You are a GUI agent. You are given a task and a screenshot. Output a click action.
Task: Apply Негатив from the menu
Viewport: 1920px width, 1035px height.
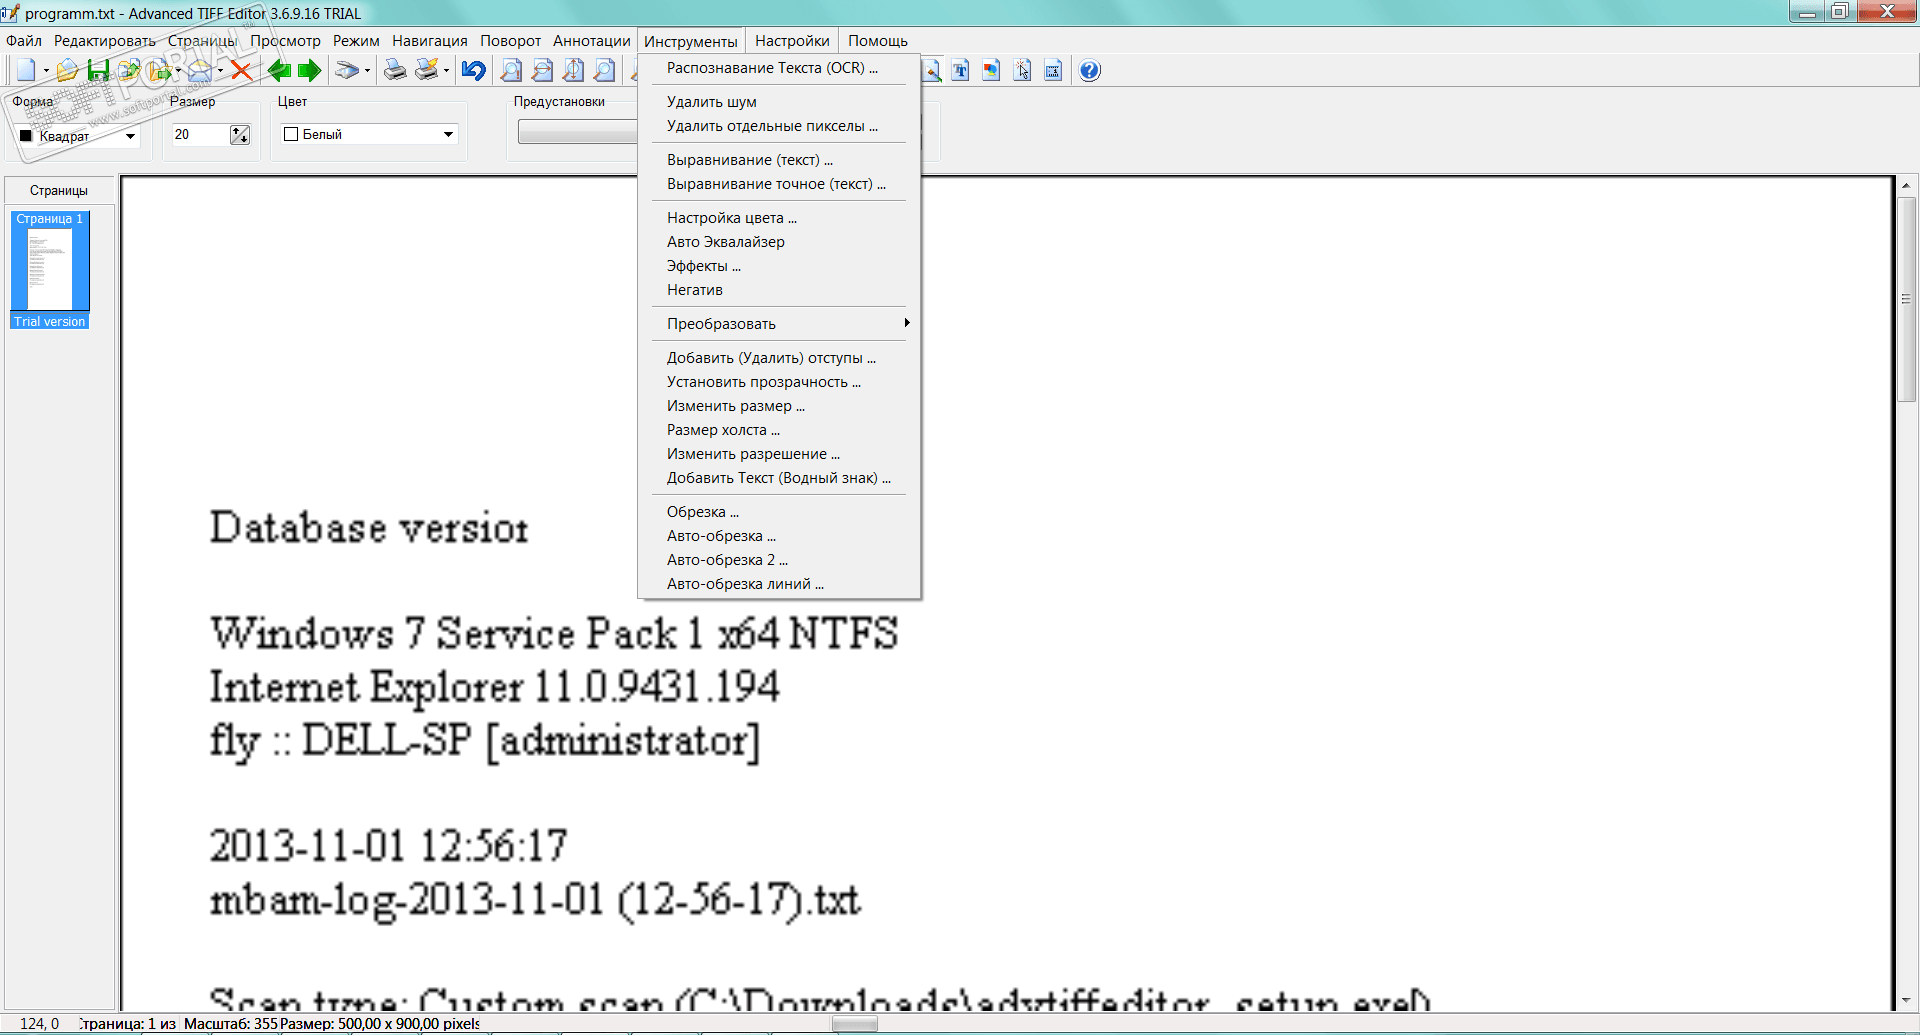[779, 290]
